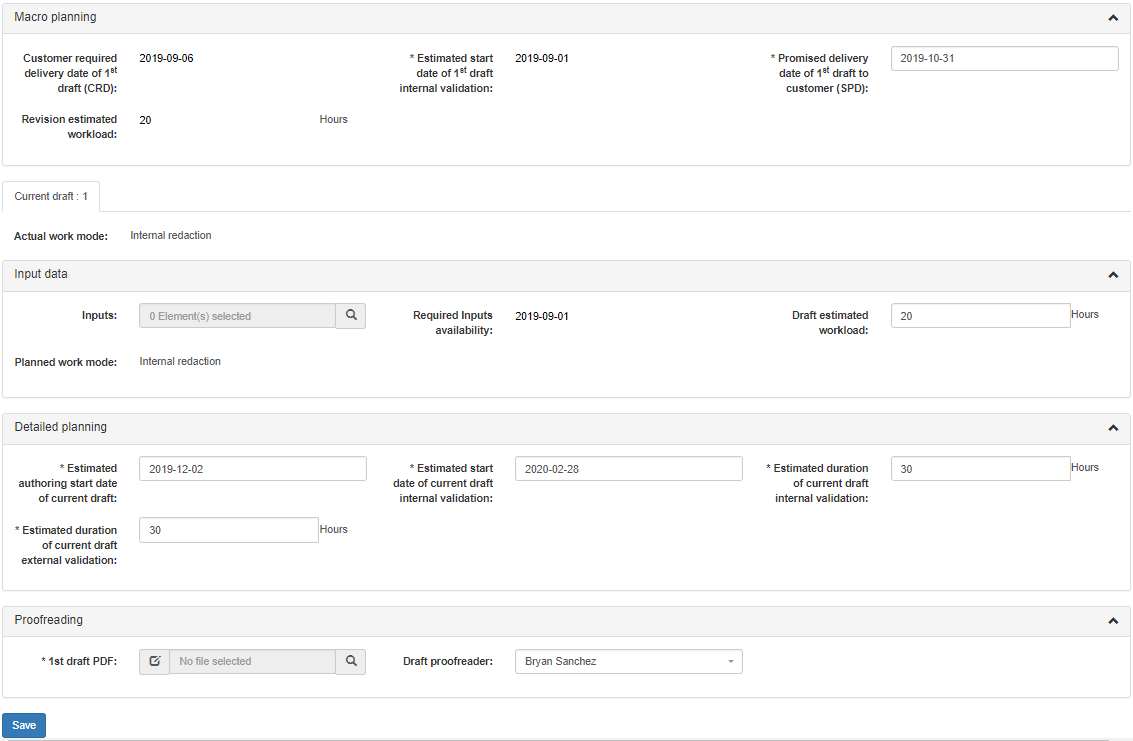Collapse the Proofreading panel
Screen dimensions: 1133x741
click(x=1112, y=621)
